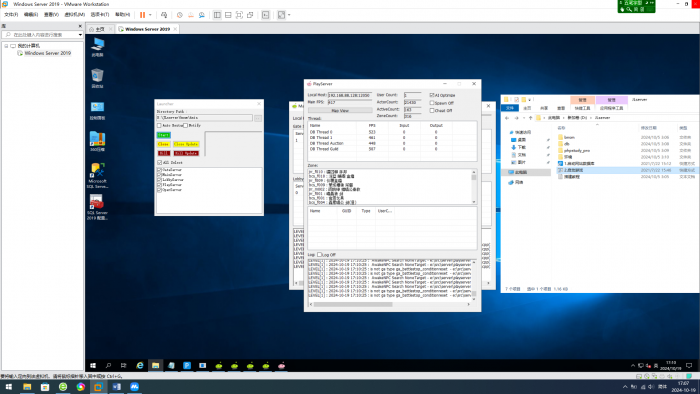Collapse the 我的计算机 tree node
This screenshot has height=394, width=700.
pyautogui.click(x=6, y=46)
